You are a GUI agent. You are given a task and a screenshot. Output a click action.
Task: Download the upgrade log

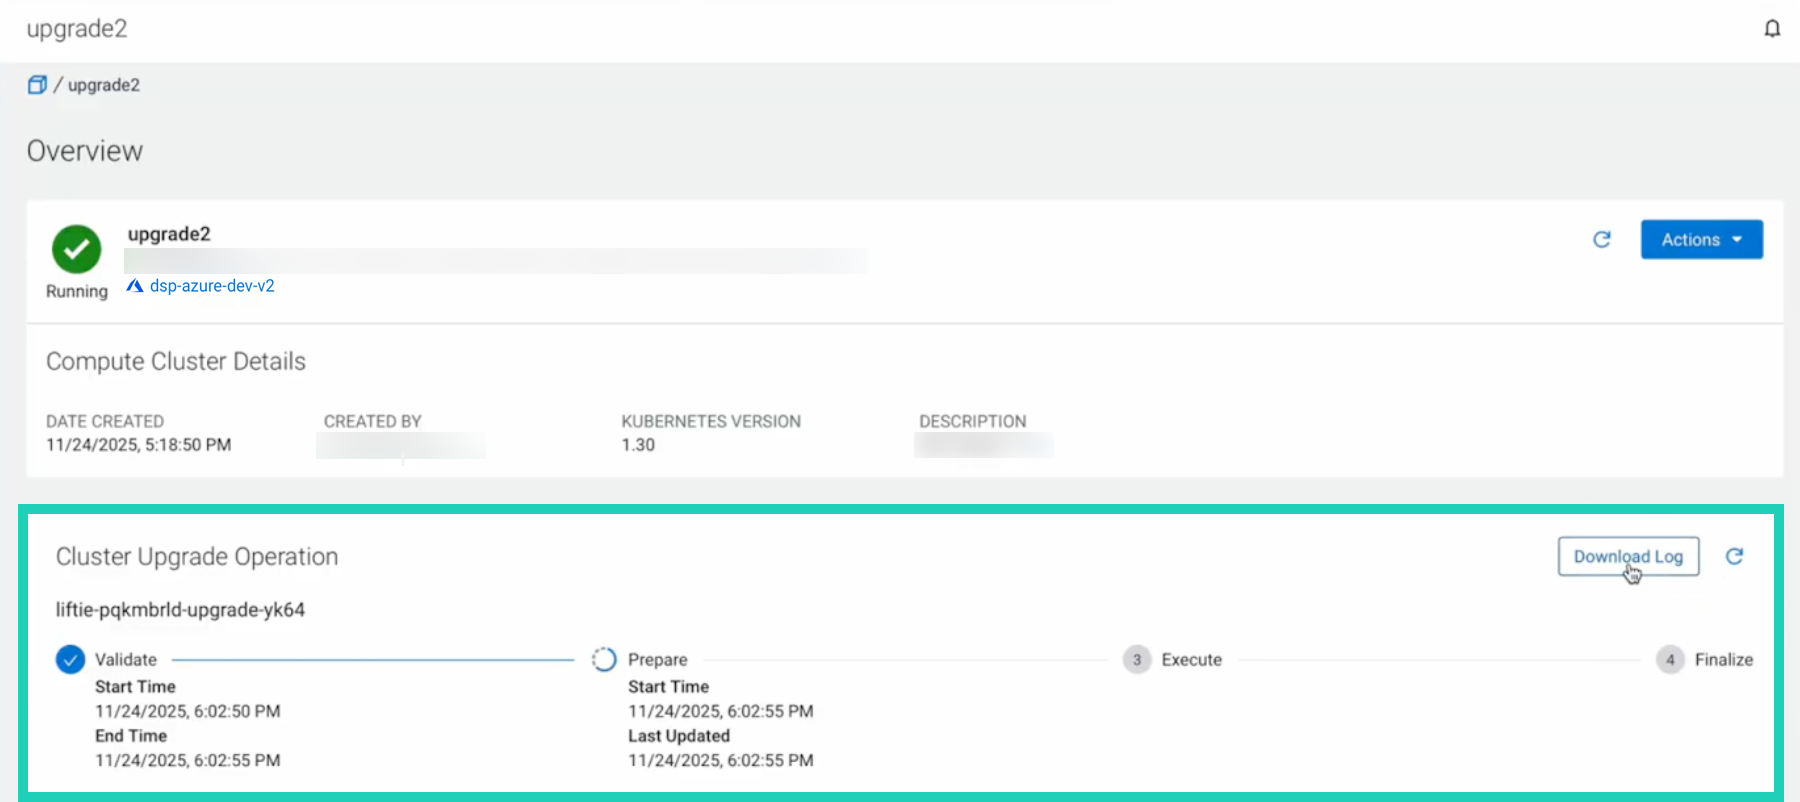1628,557
